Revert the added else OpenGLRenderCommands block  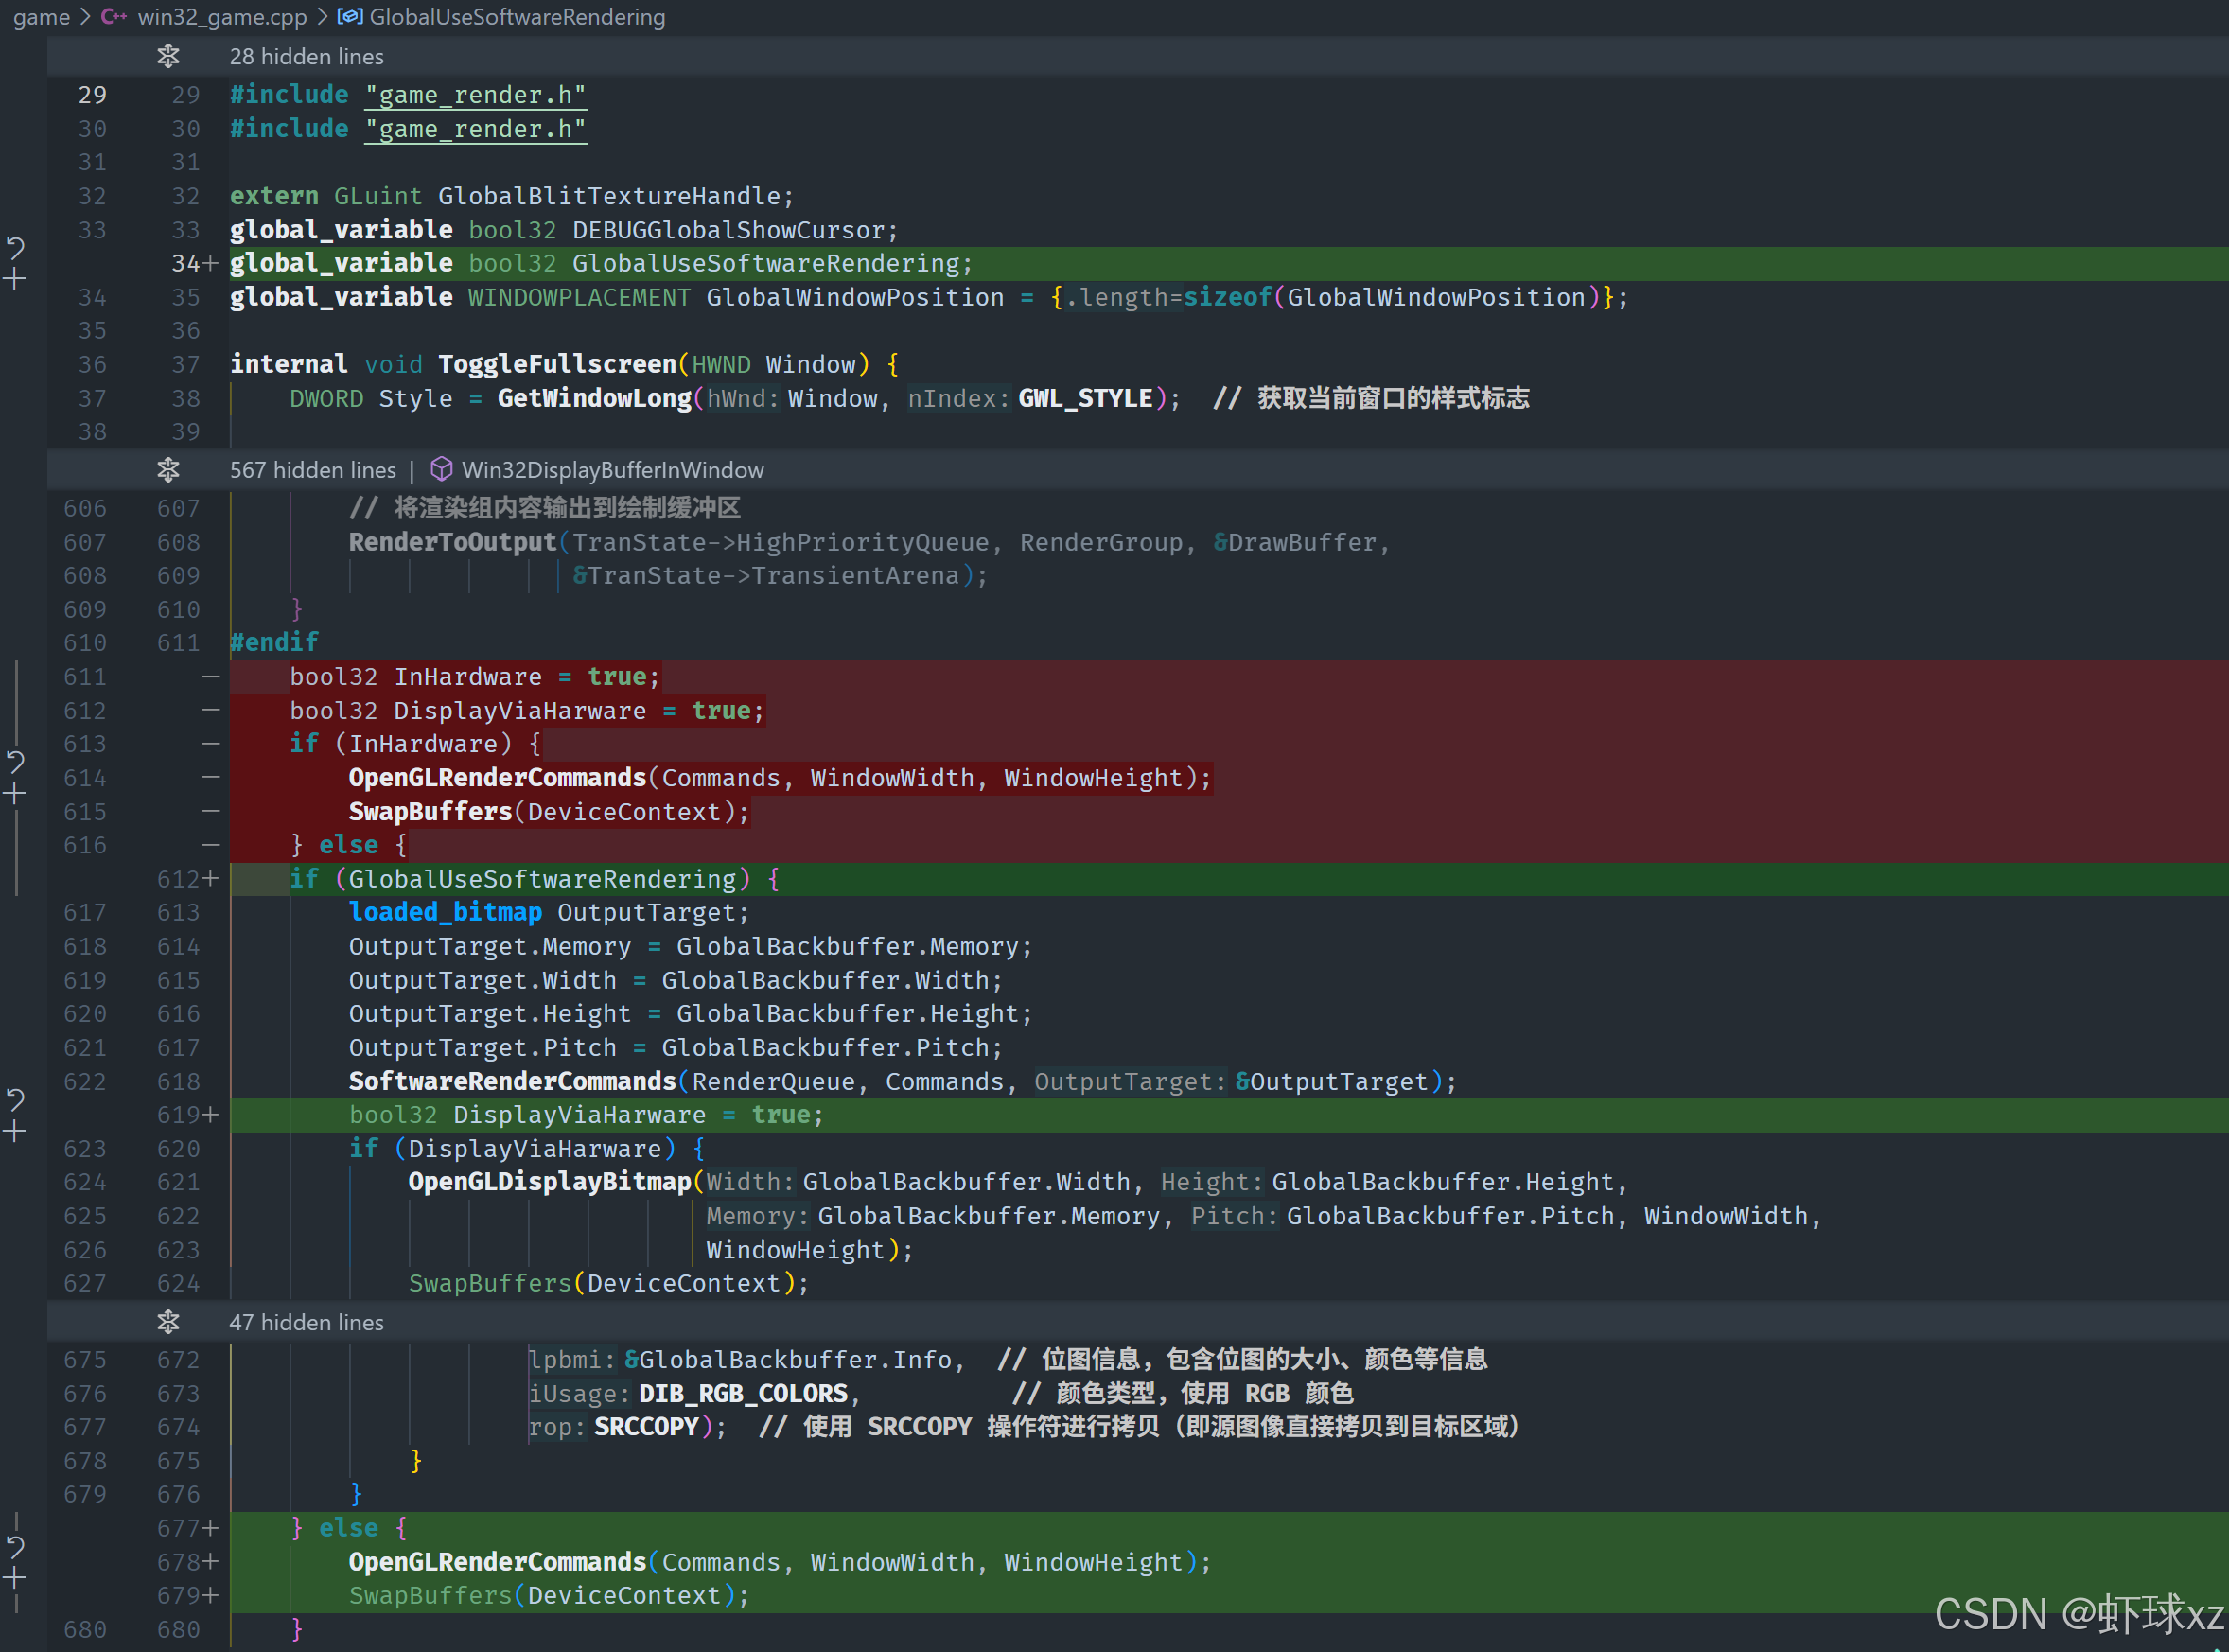pos(15,1546)
